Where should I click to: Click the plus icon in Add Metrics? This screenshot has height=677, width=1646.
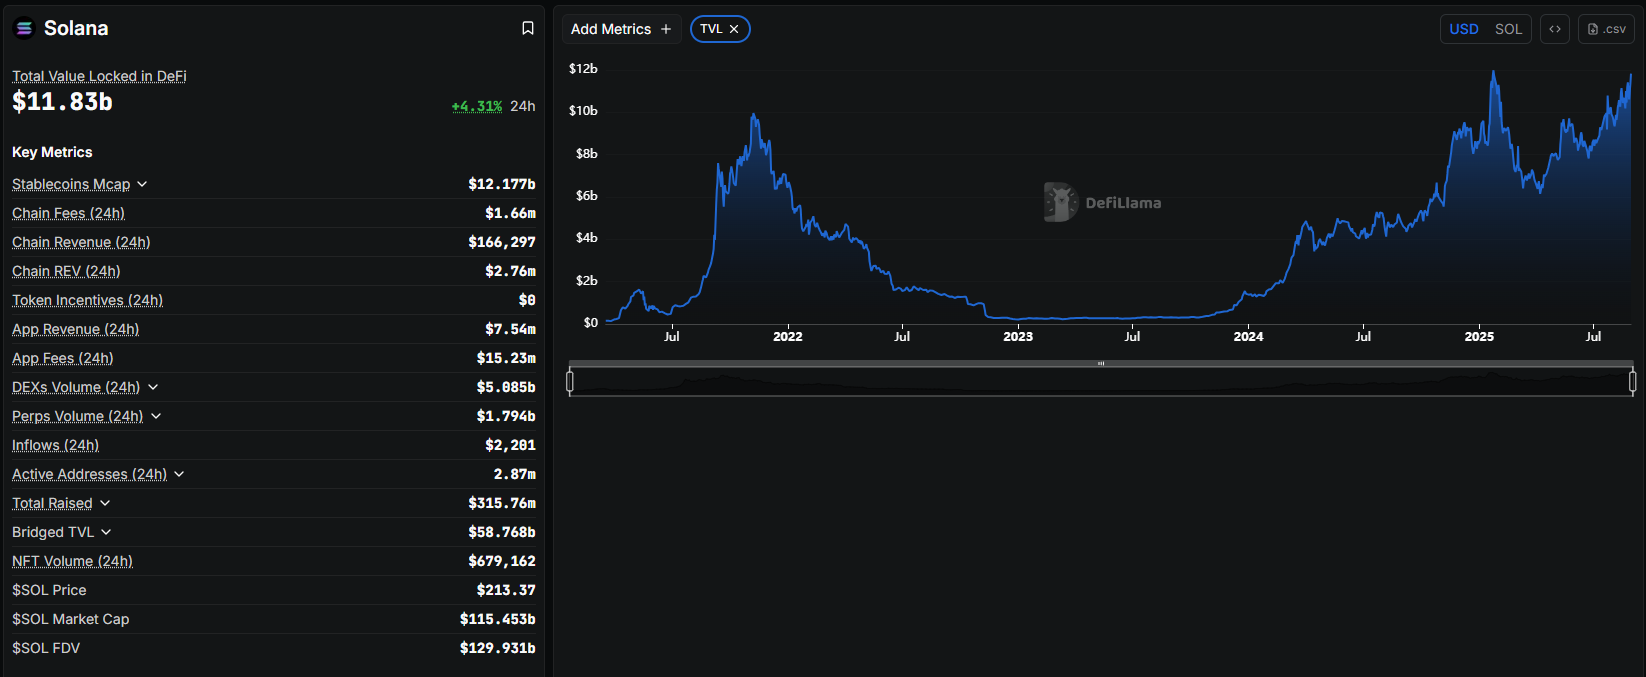pyautogui.click(x=666, y=29)
